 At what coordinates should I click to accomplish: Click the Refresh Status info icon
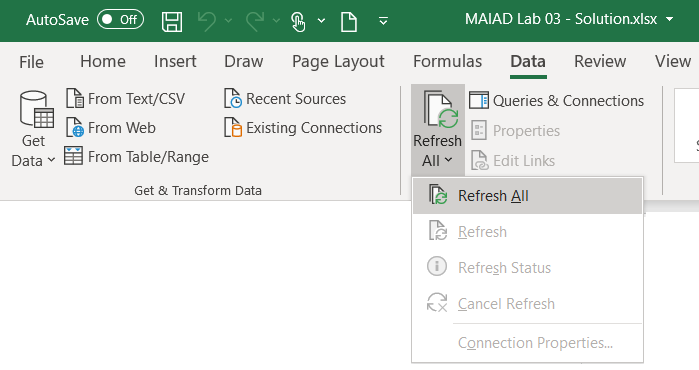[x=437, y=266]
